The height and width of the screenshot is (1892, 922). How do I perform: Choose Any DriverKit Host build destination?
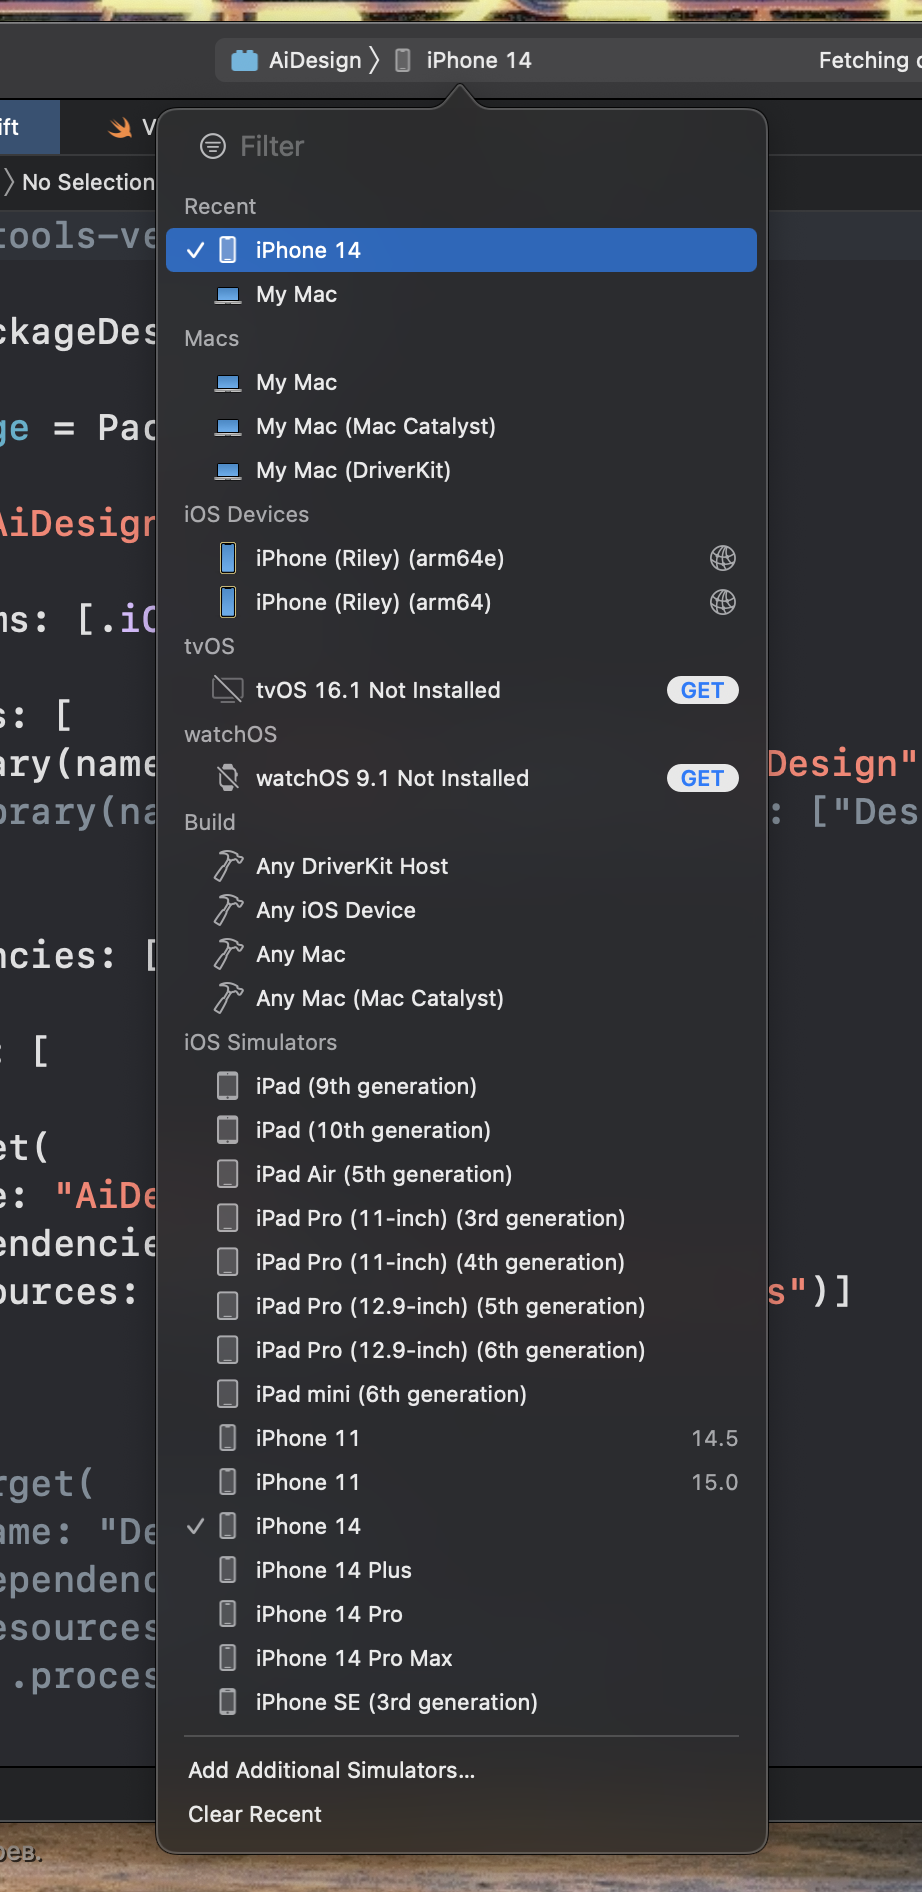pos(461,866)
